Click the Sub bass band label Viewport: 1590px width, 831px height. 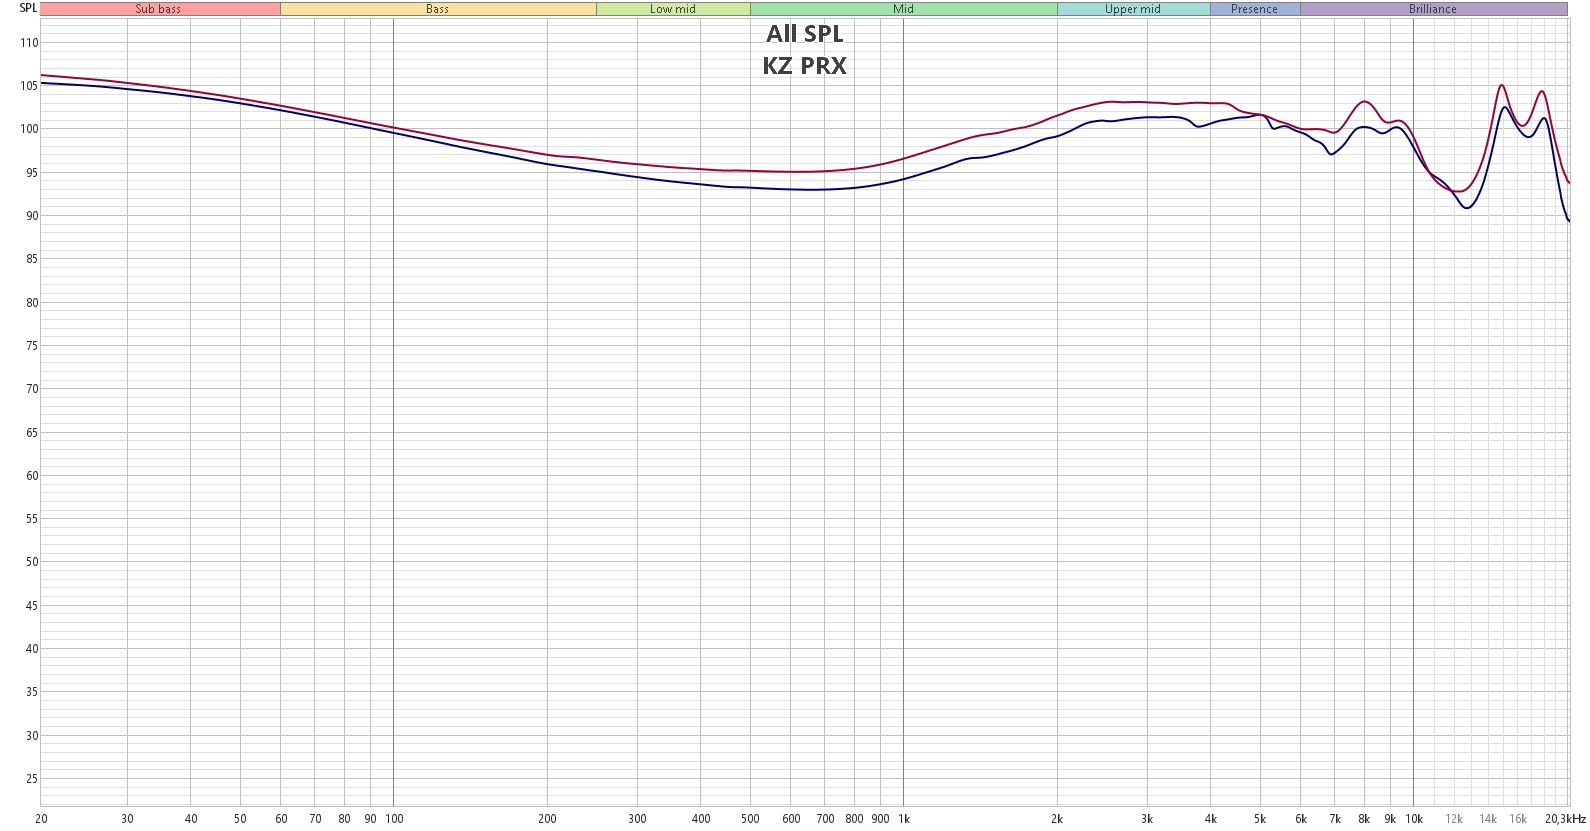pyautogui.click(x=159, y=9)
